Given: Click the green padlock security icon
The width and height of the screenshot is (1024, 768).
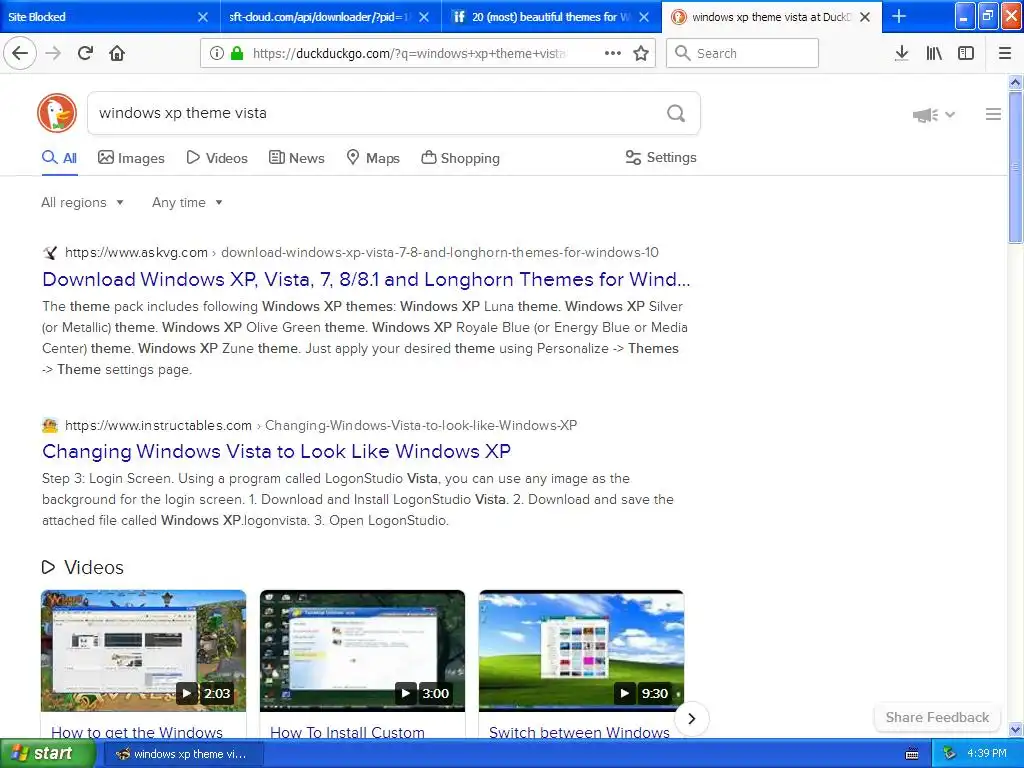Looking at the screenshot, I should [x=237, y=53].
